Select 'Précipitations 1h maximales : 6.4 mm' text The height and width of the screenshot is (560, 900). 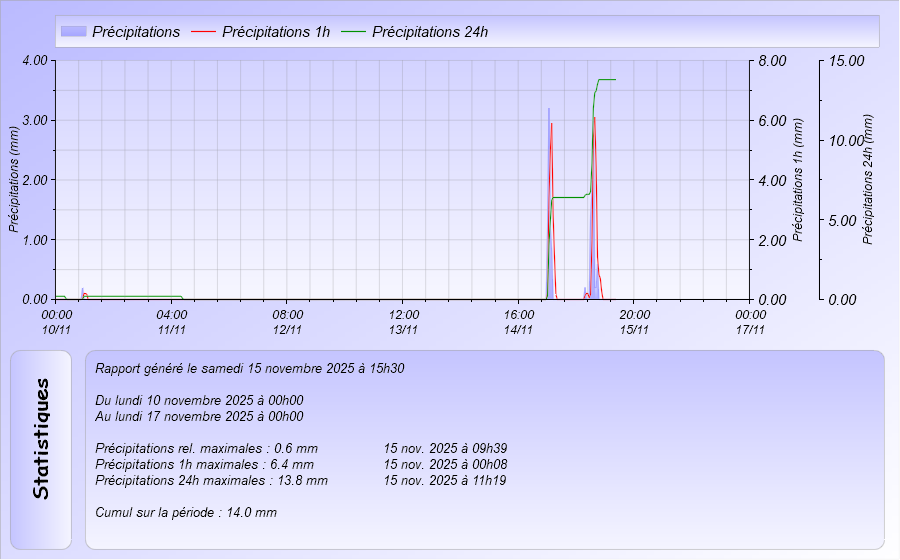tap(205, 464)
